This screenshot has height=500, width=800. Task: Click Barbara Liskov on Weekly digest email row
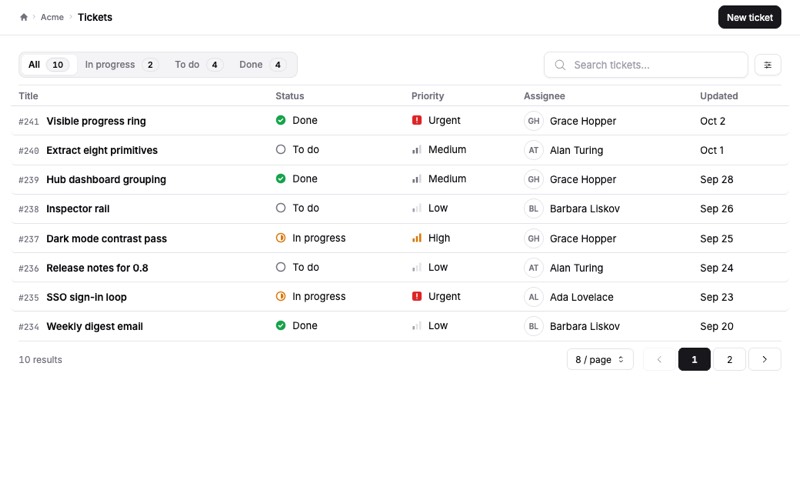(585, 326)
